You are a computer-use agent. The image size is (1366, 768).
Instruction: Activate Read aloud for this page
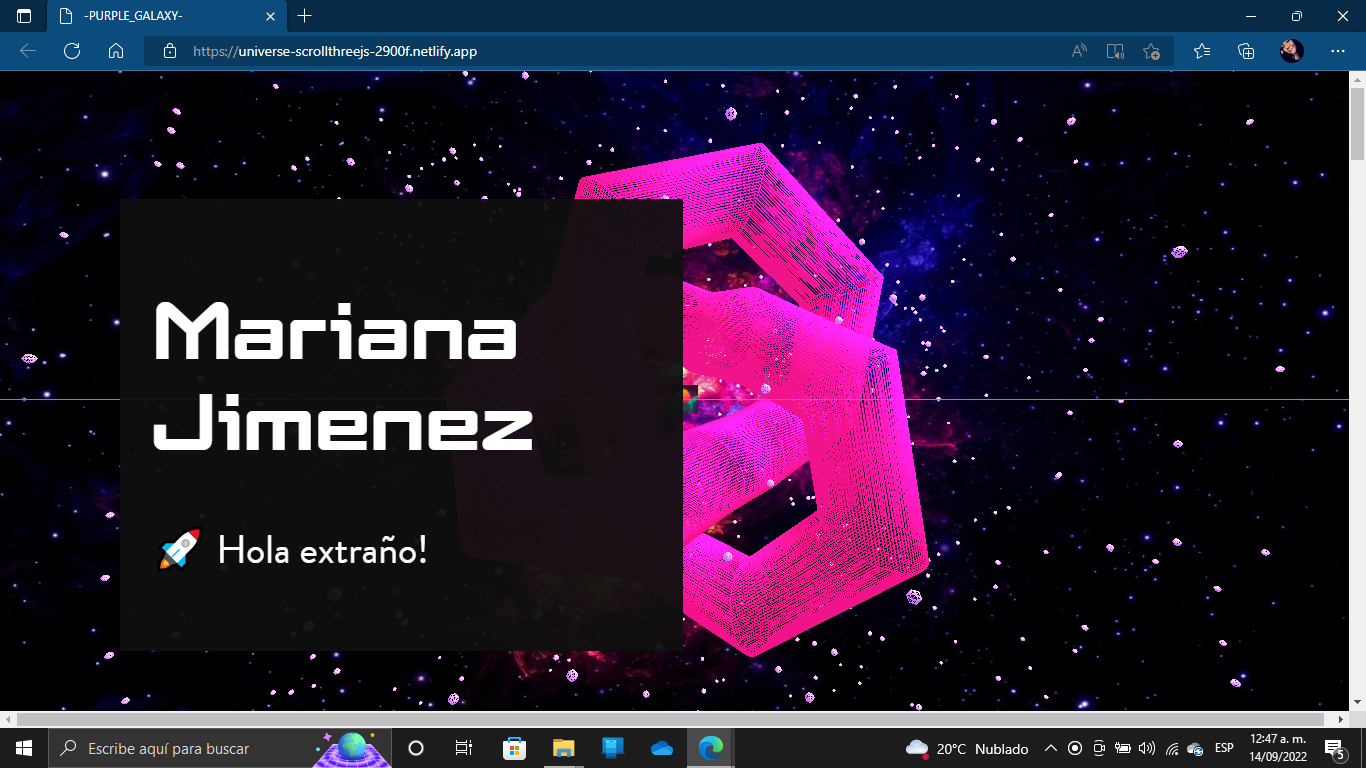(1077, 51)
